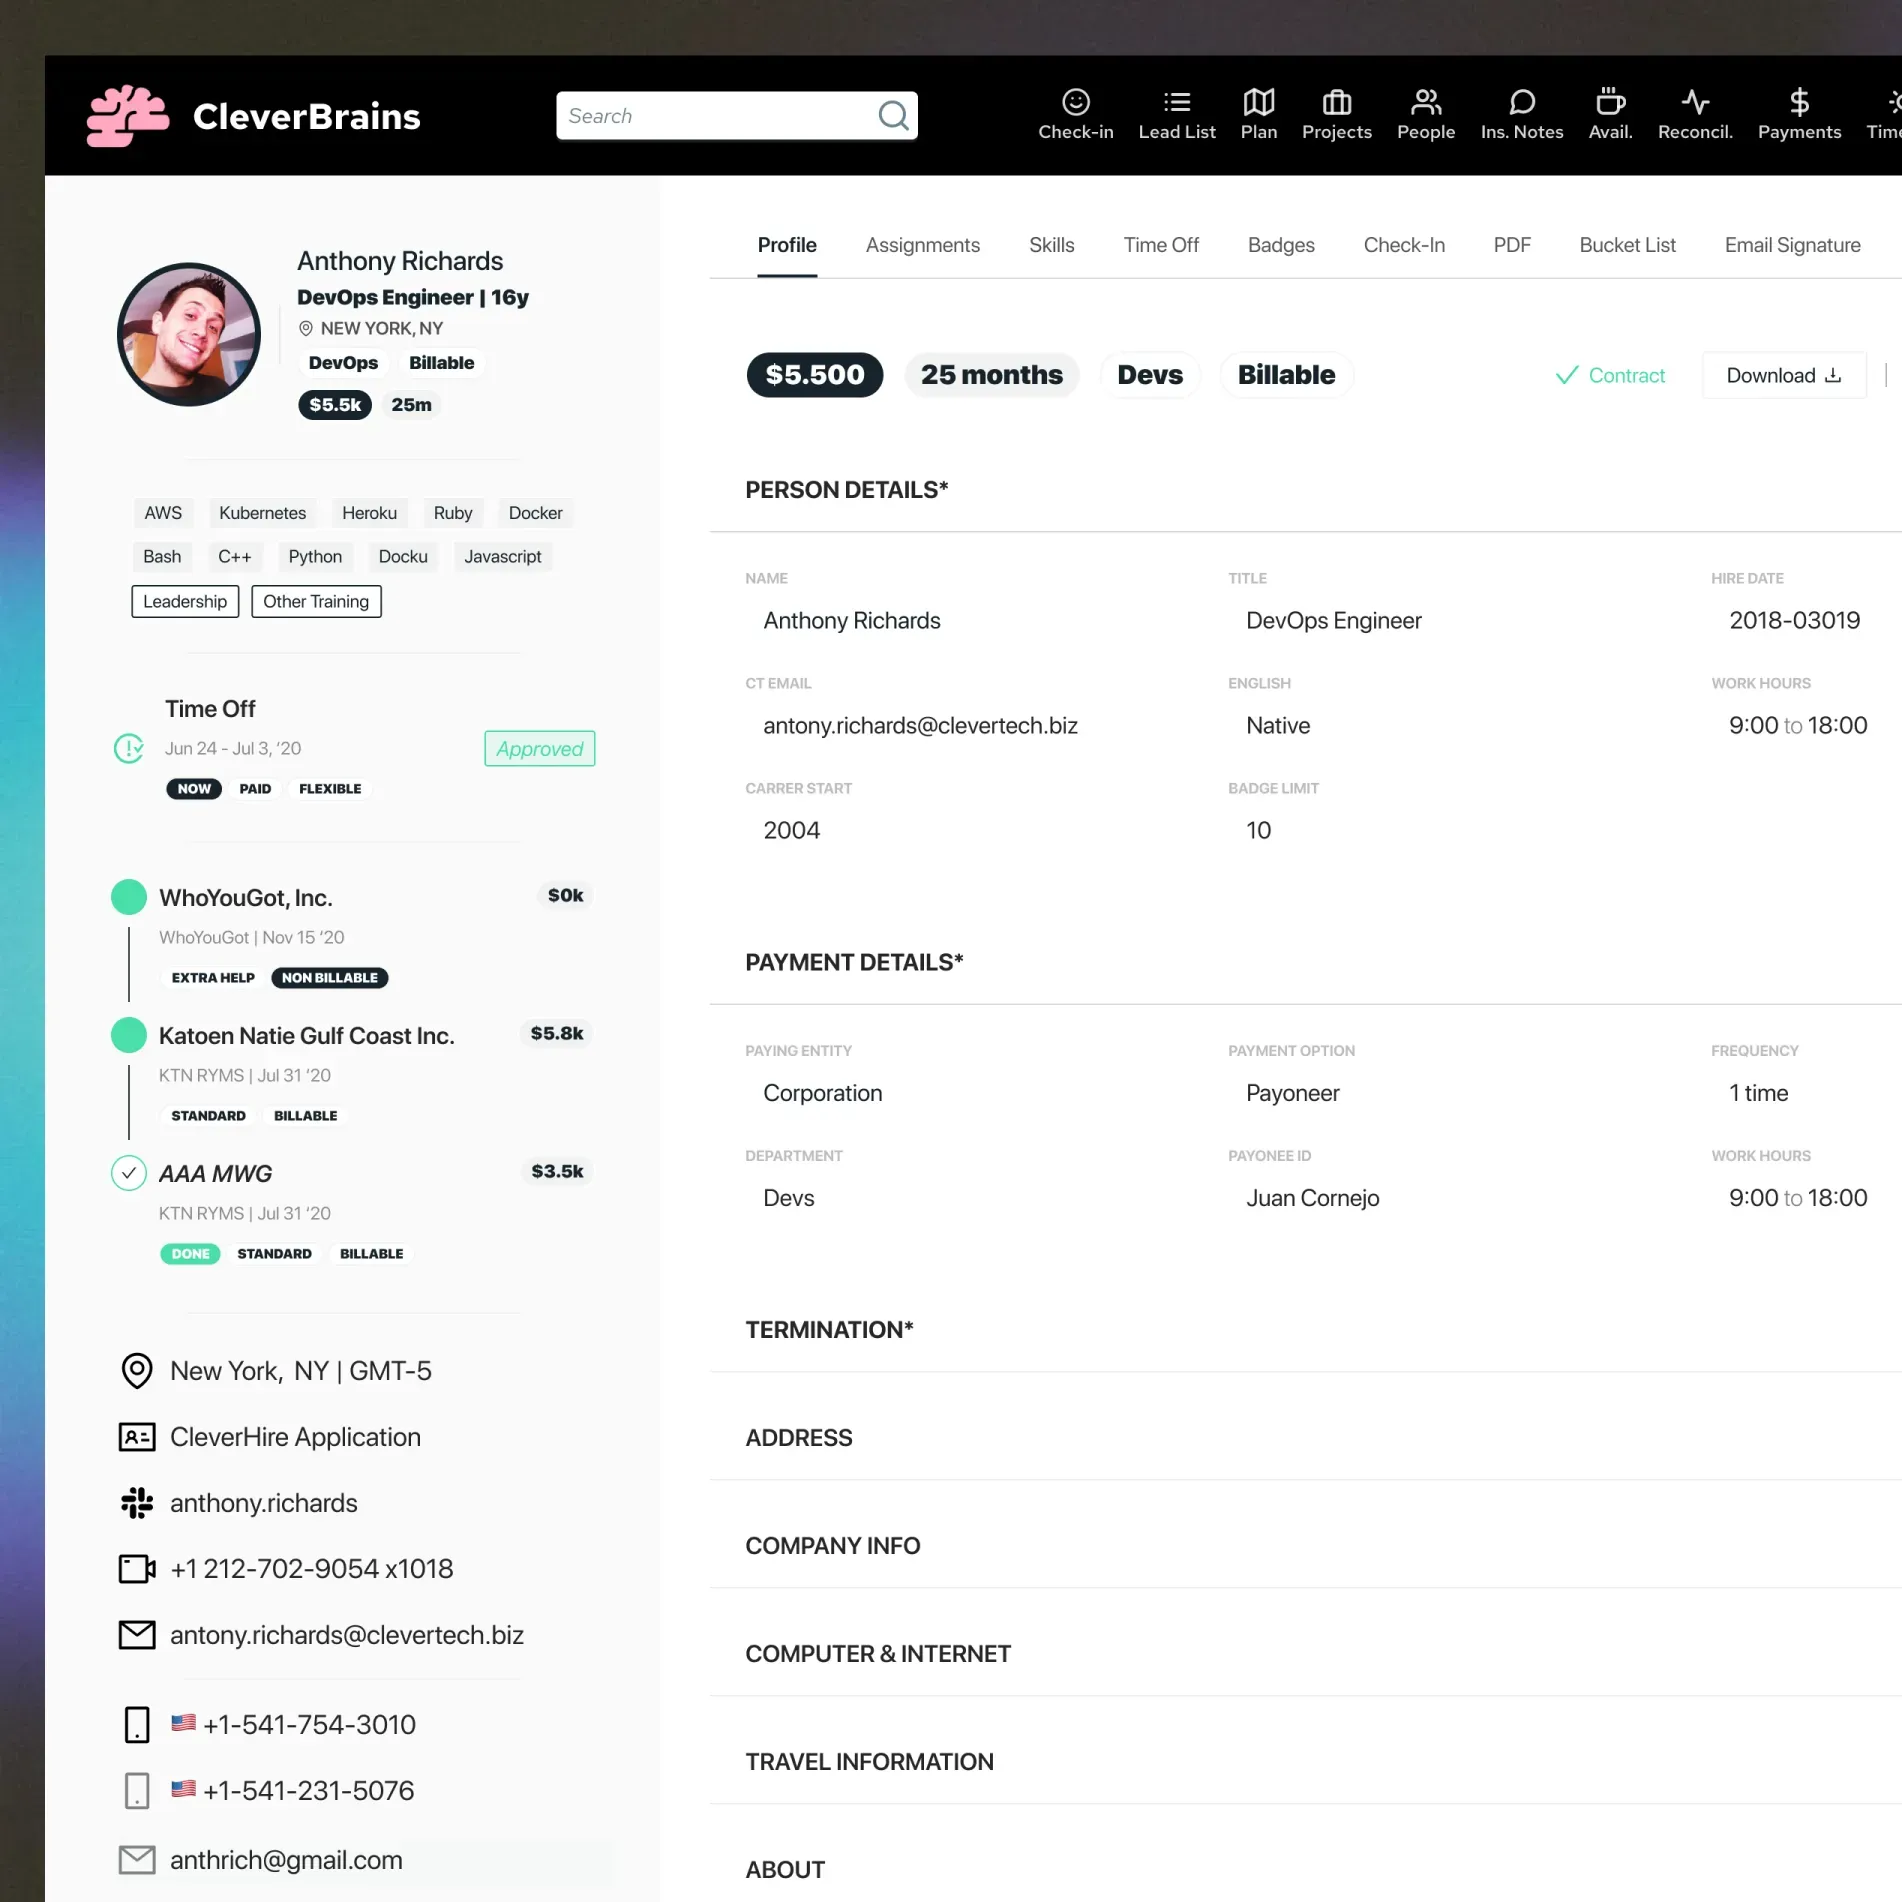
Task: Expand the TRAVEL INFORMATION section
Action: 869,1762
